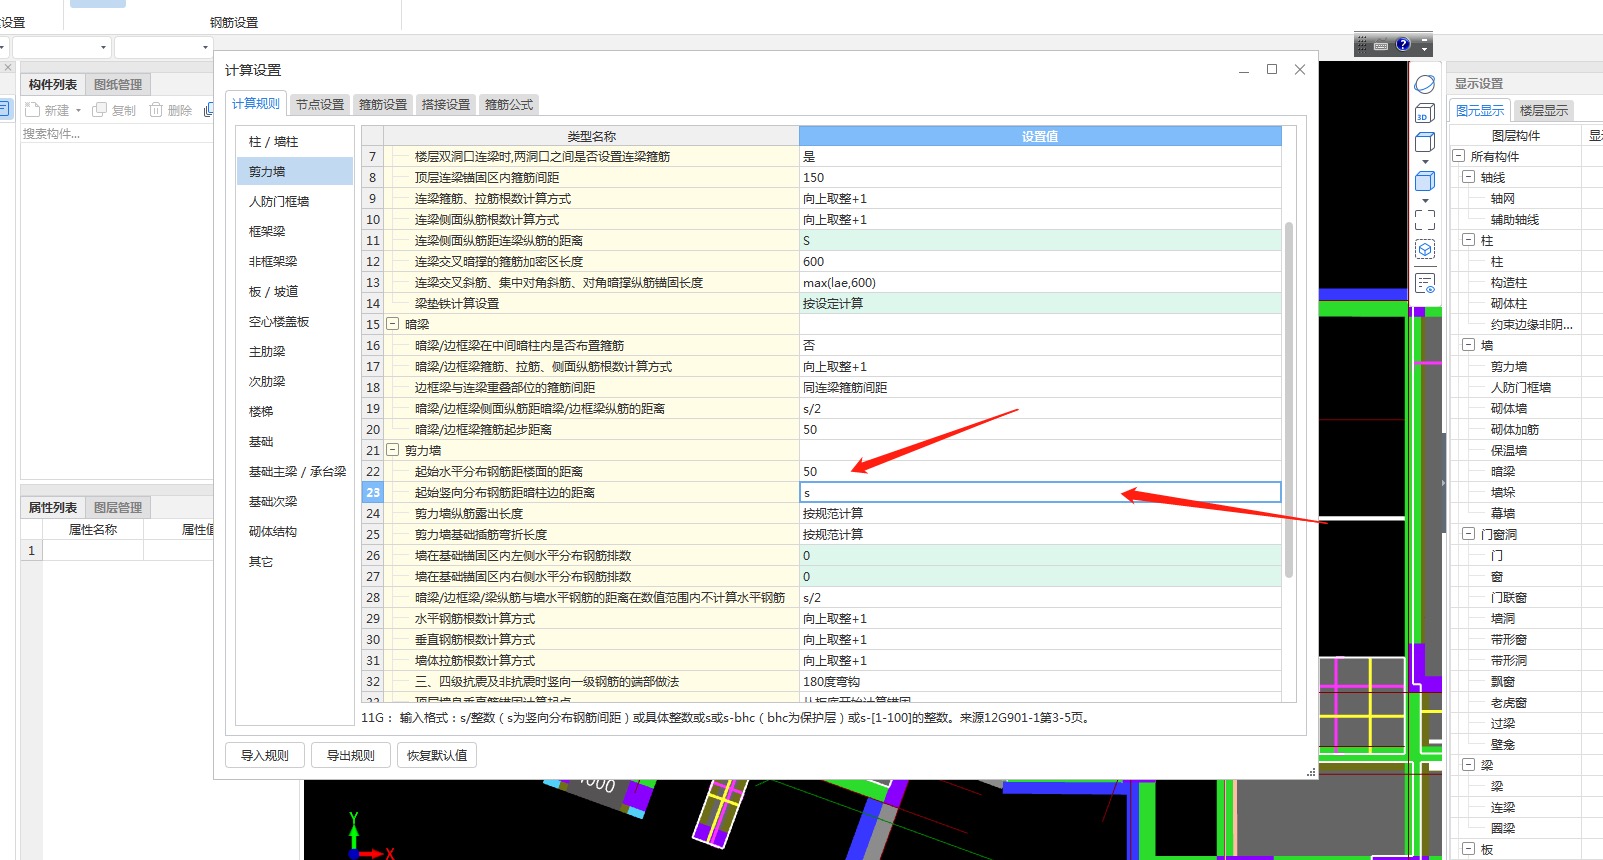Click the 导入规则 button
1603x860 pixels.
(x=265, y=755)
